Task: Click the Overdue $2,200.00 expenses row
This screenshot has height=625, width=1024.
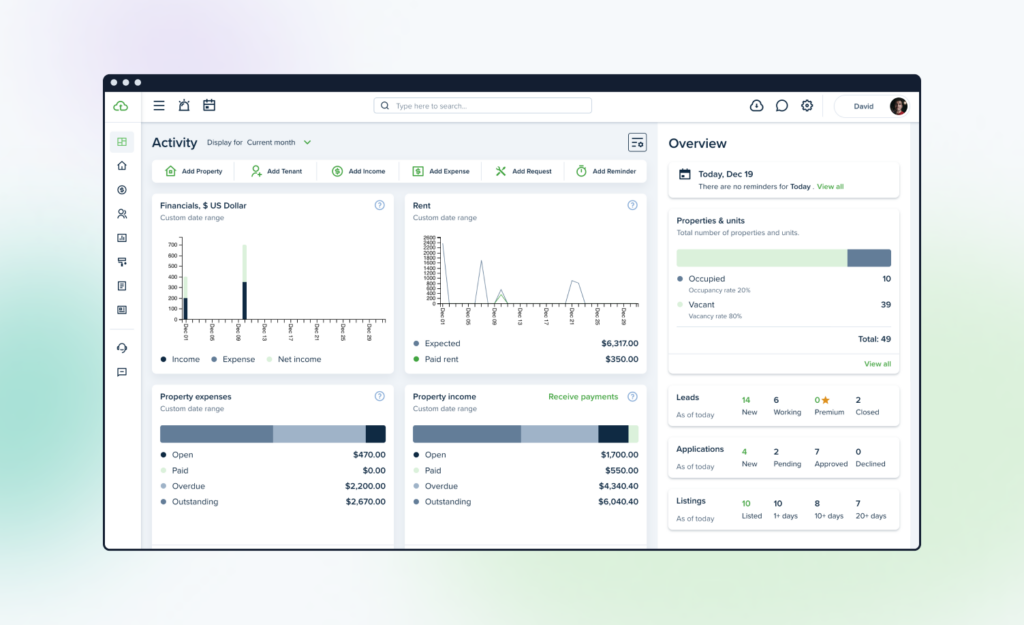Action: (x=273, y=486)
